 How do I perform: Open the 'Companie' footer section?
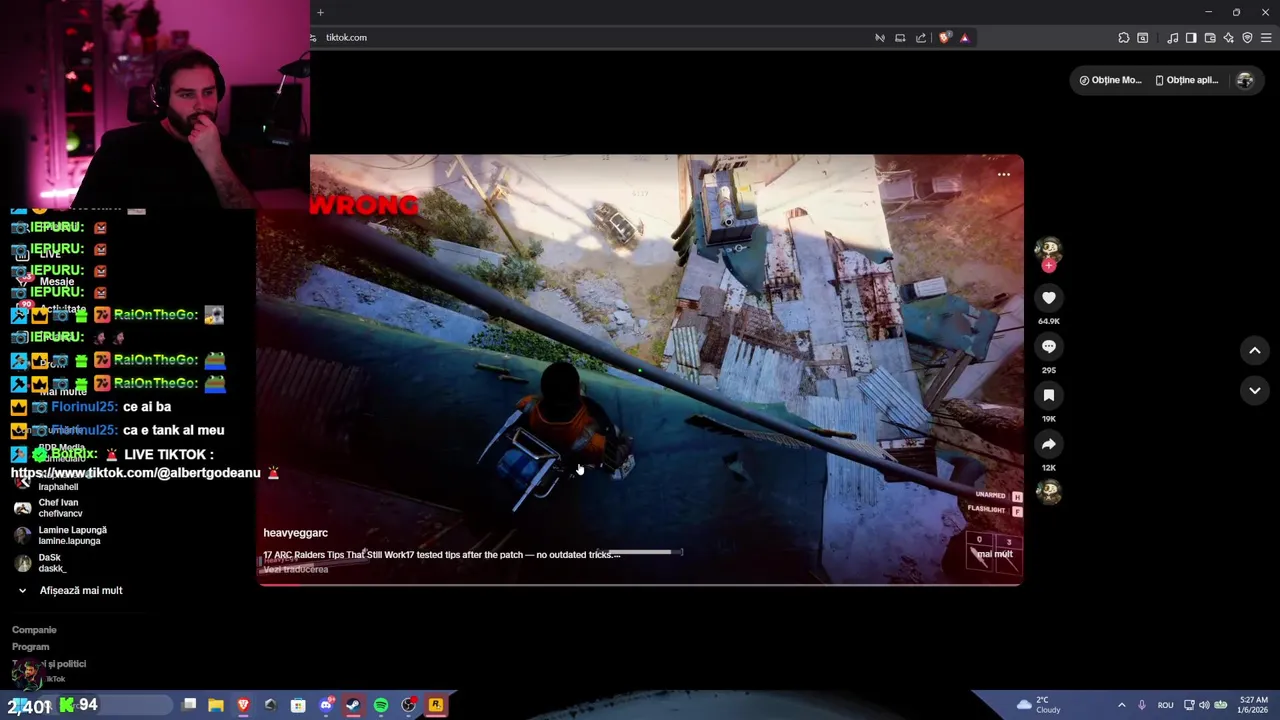pos(34,630)
